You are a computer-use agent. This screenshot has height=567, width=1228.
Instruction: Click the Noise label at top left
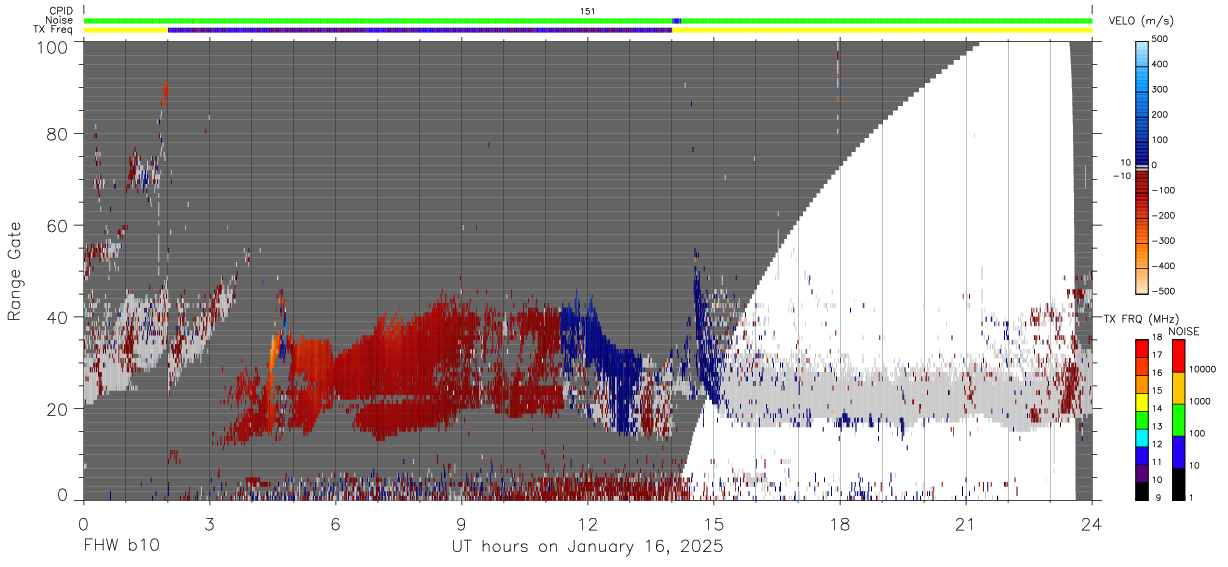tap(60, 20)
